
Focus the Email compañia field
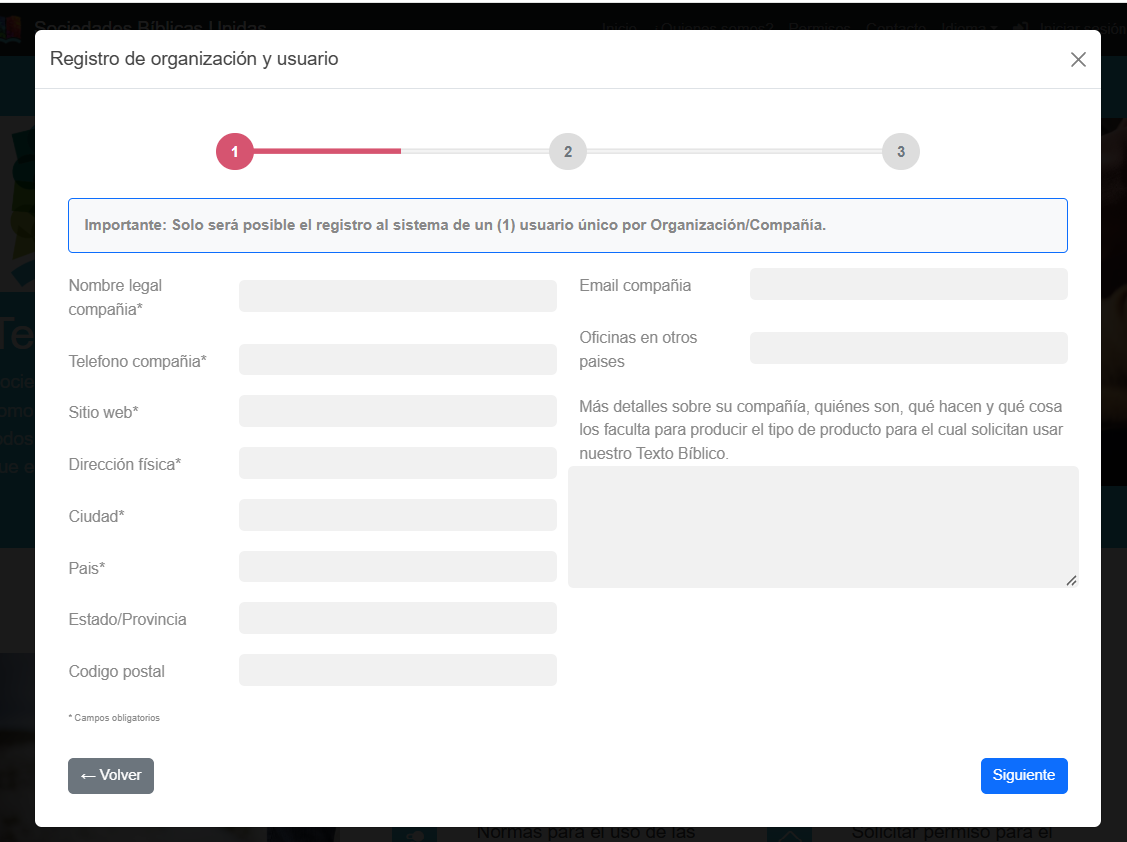(908, 284)
